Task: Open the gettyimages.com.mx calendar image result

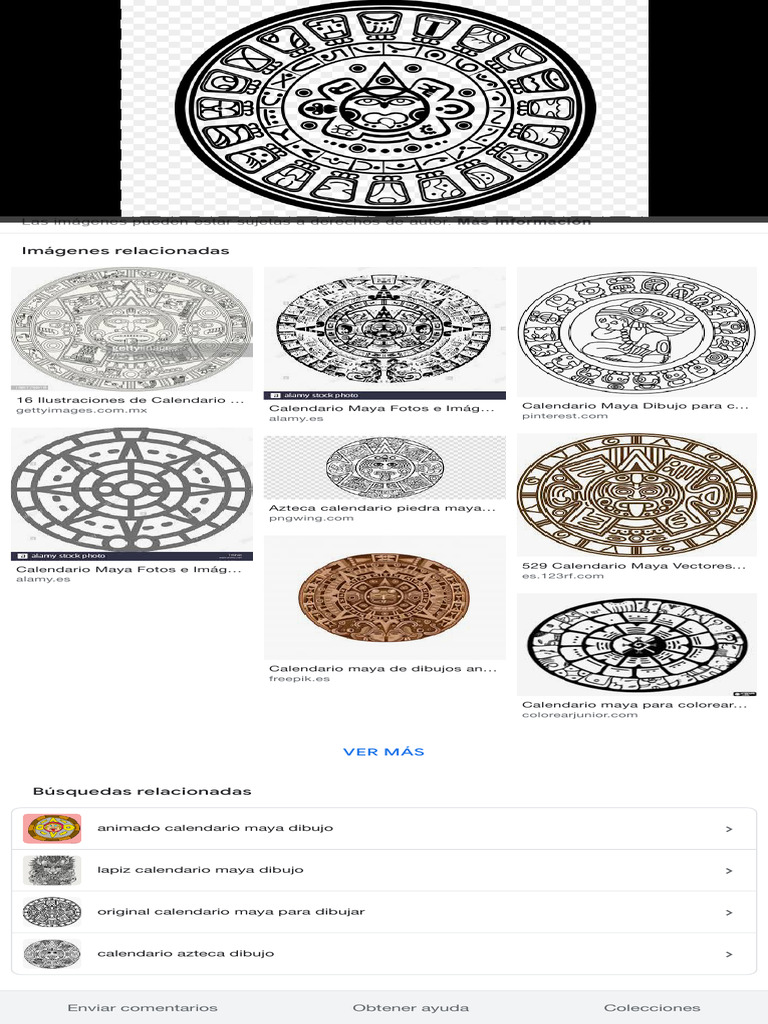Action: (x=132, y=328)
